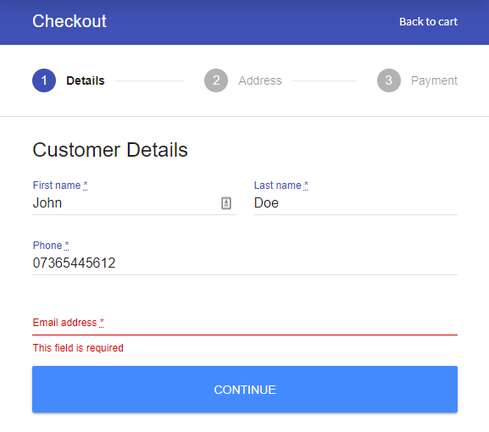Go to the Address step label

point(260,81)
